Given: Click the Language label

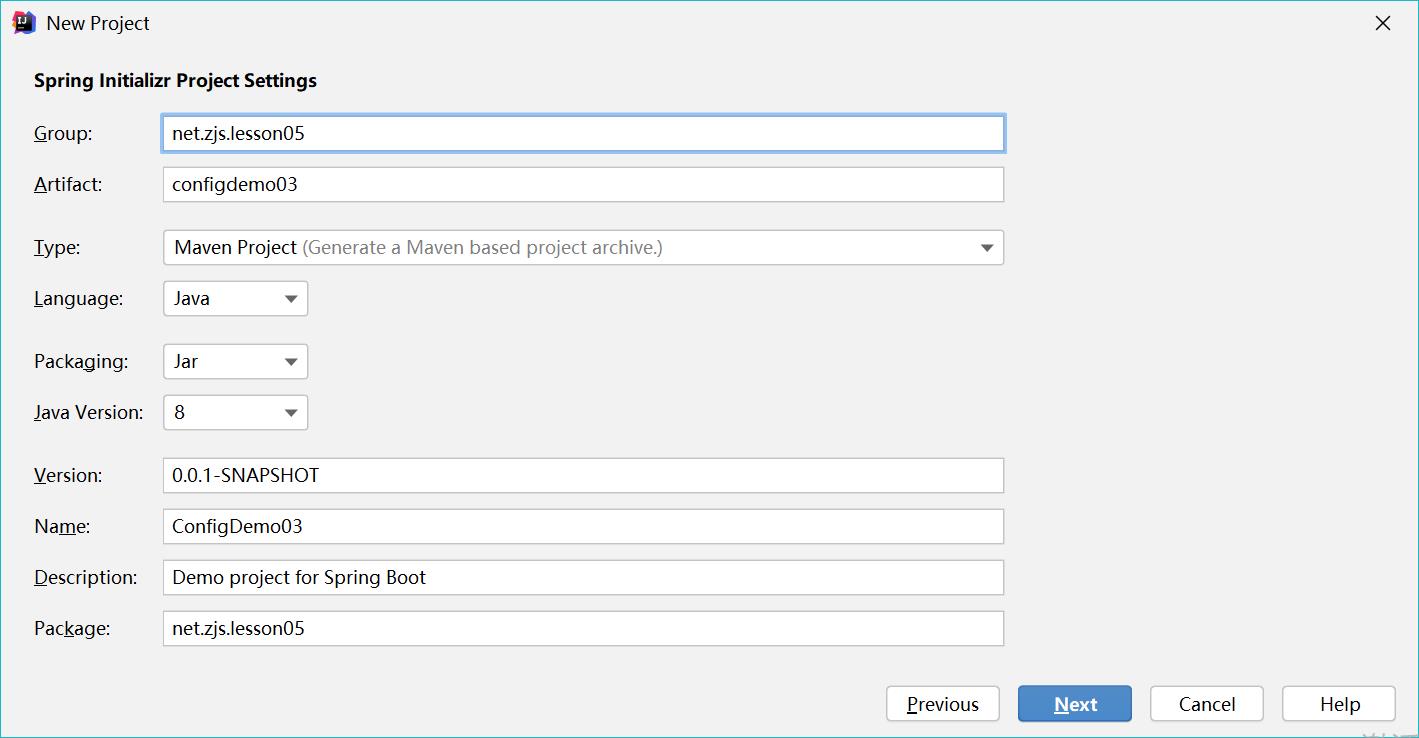Looking at the screenshot, I should pyautogui.click(x=79, y=299).
